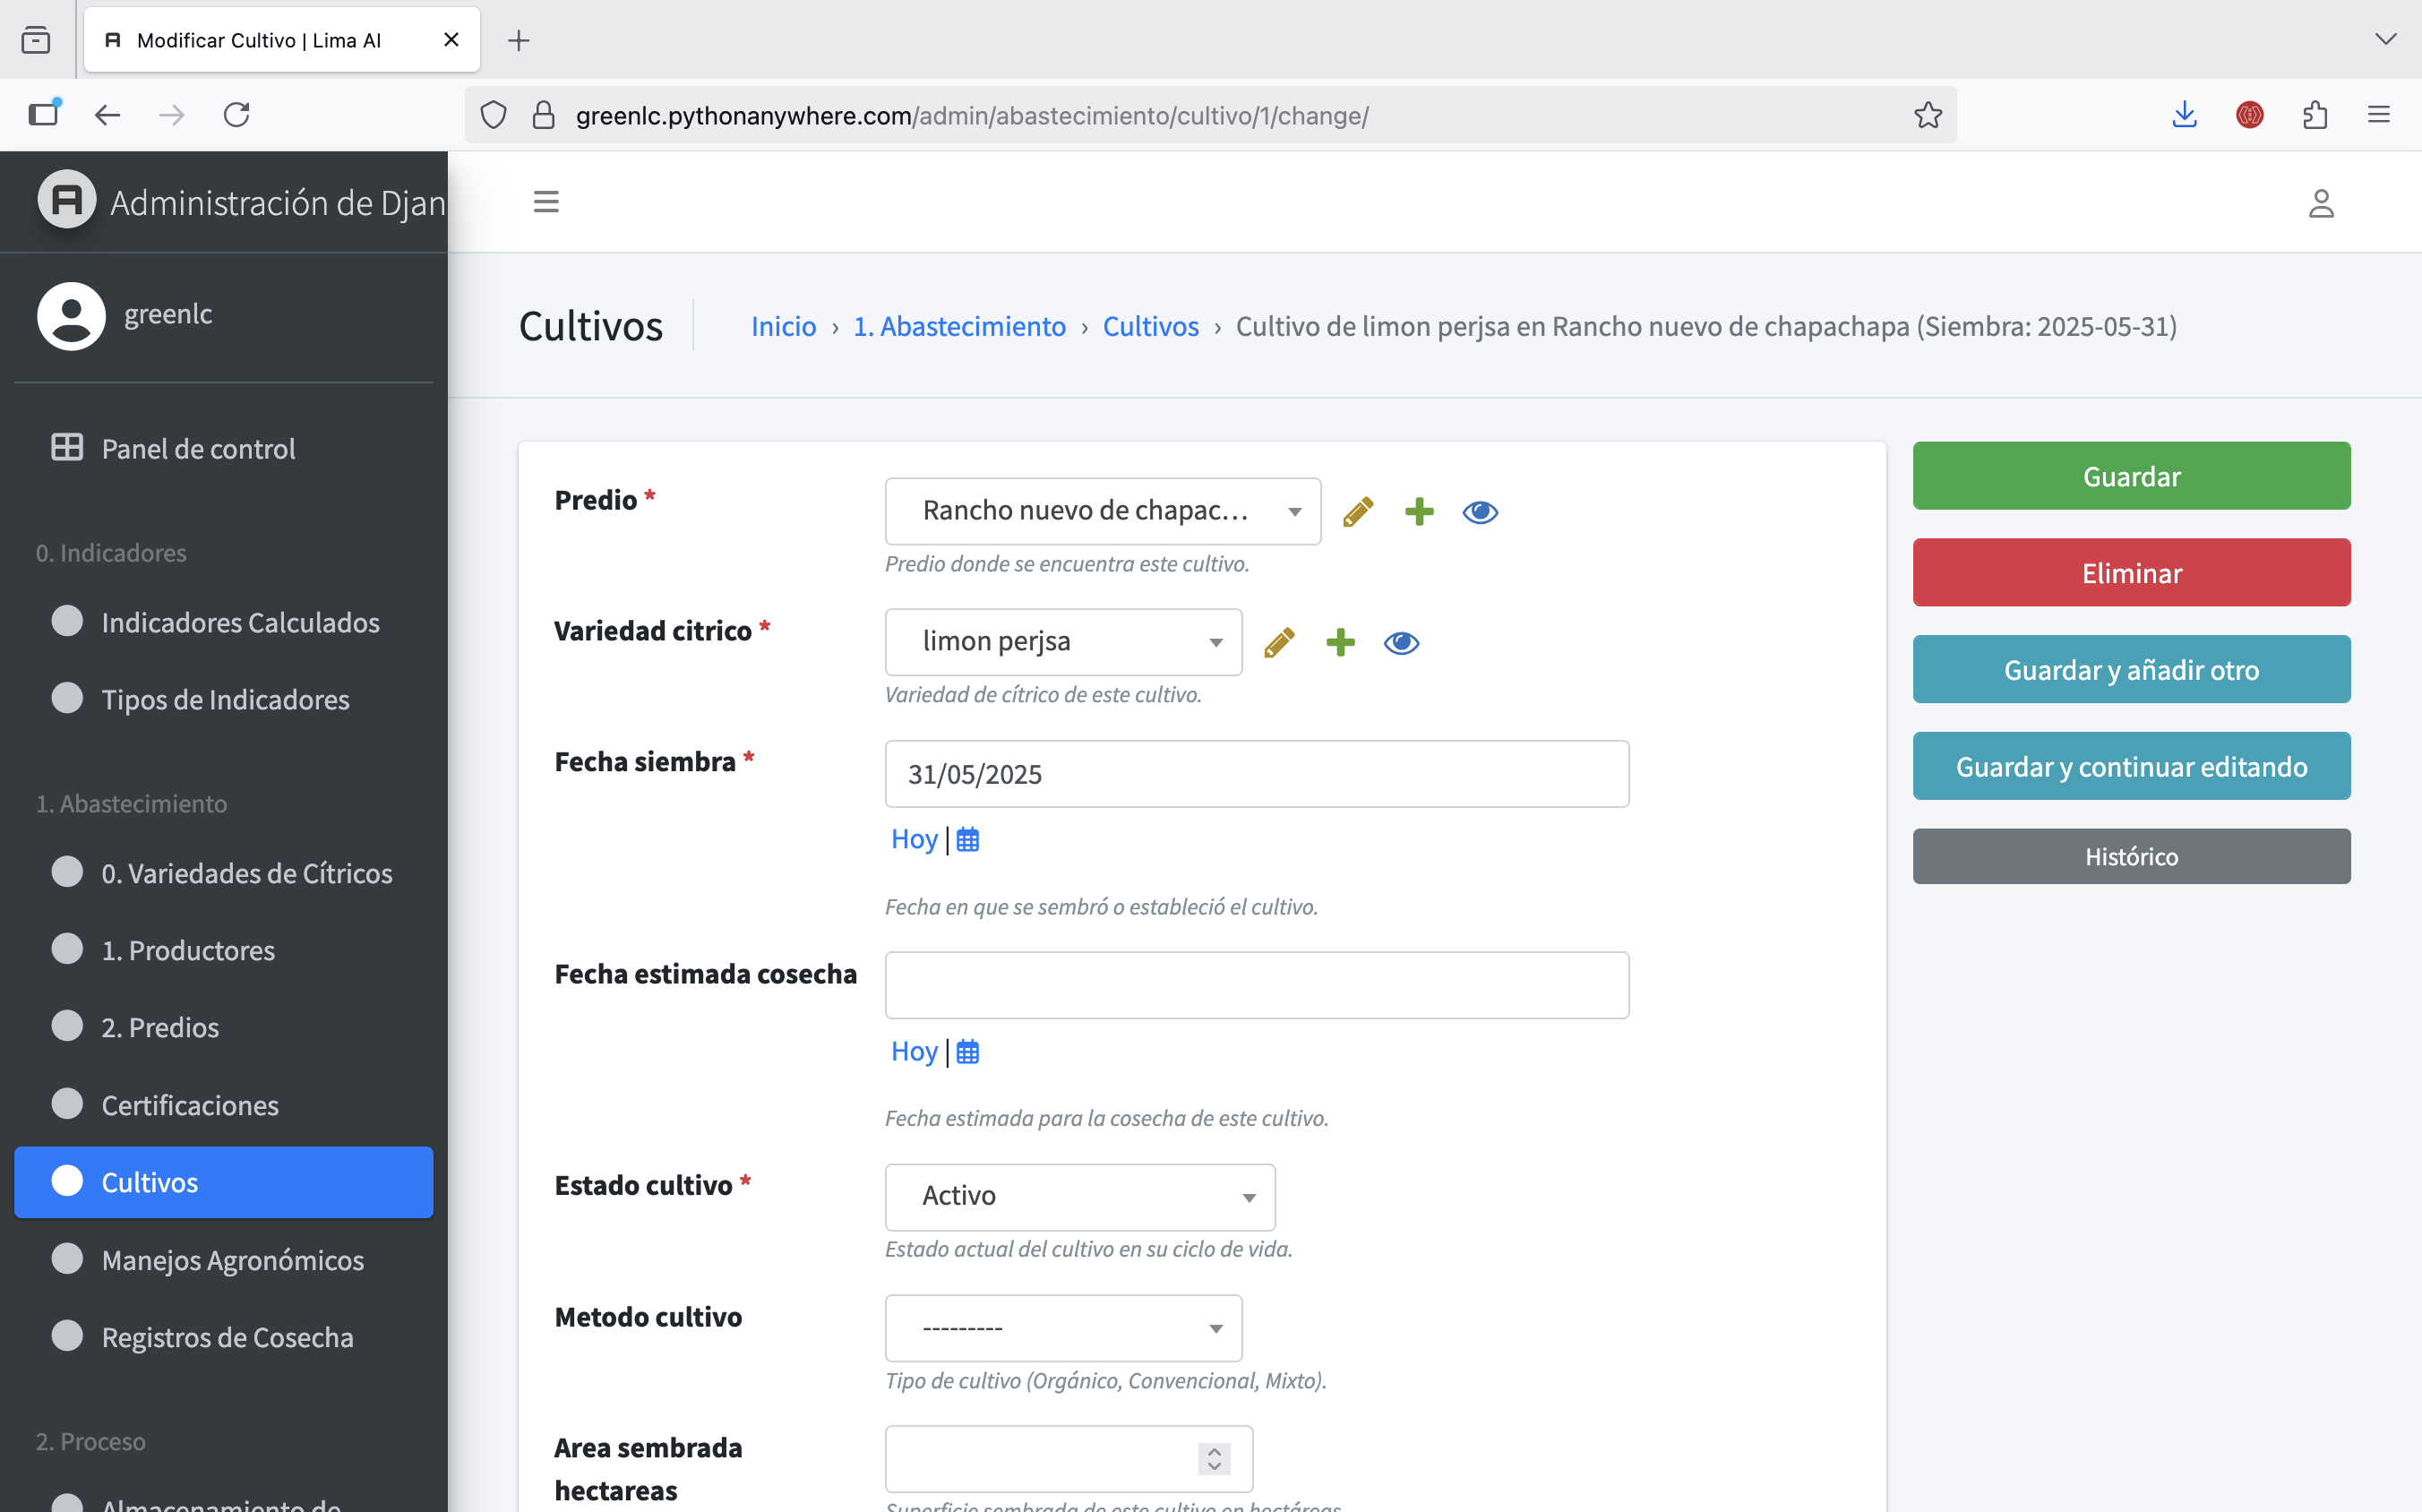The height and width of the screenshot is (1512, 2422).
Task: Open the Estado cultivo dropdown showing Activo
Action: click(x=1079, y=1197)
